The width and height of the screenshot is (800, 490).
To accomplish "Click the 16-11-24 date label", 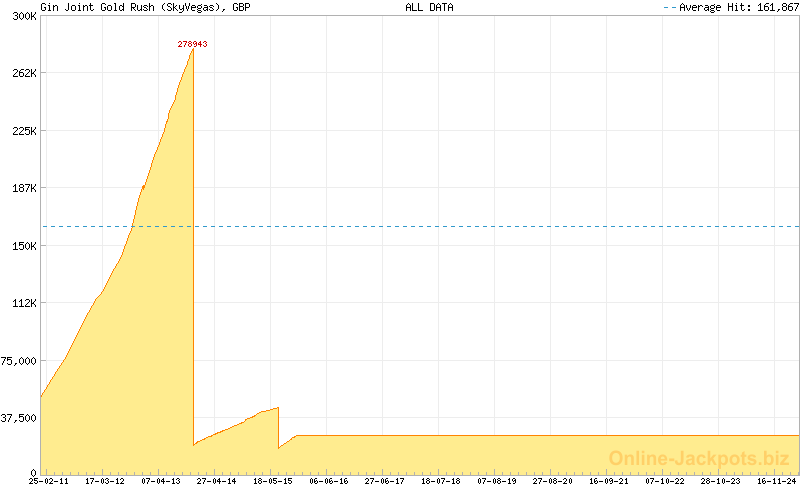I will (x=776, y=481).
